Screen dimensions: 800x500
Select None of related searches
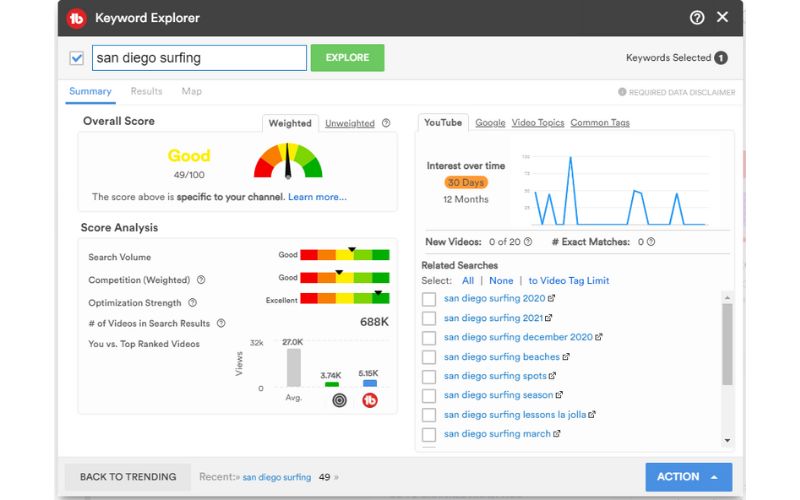click(501, 281)
